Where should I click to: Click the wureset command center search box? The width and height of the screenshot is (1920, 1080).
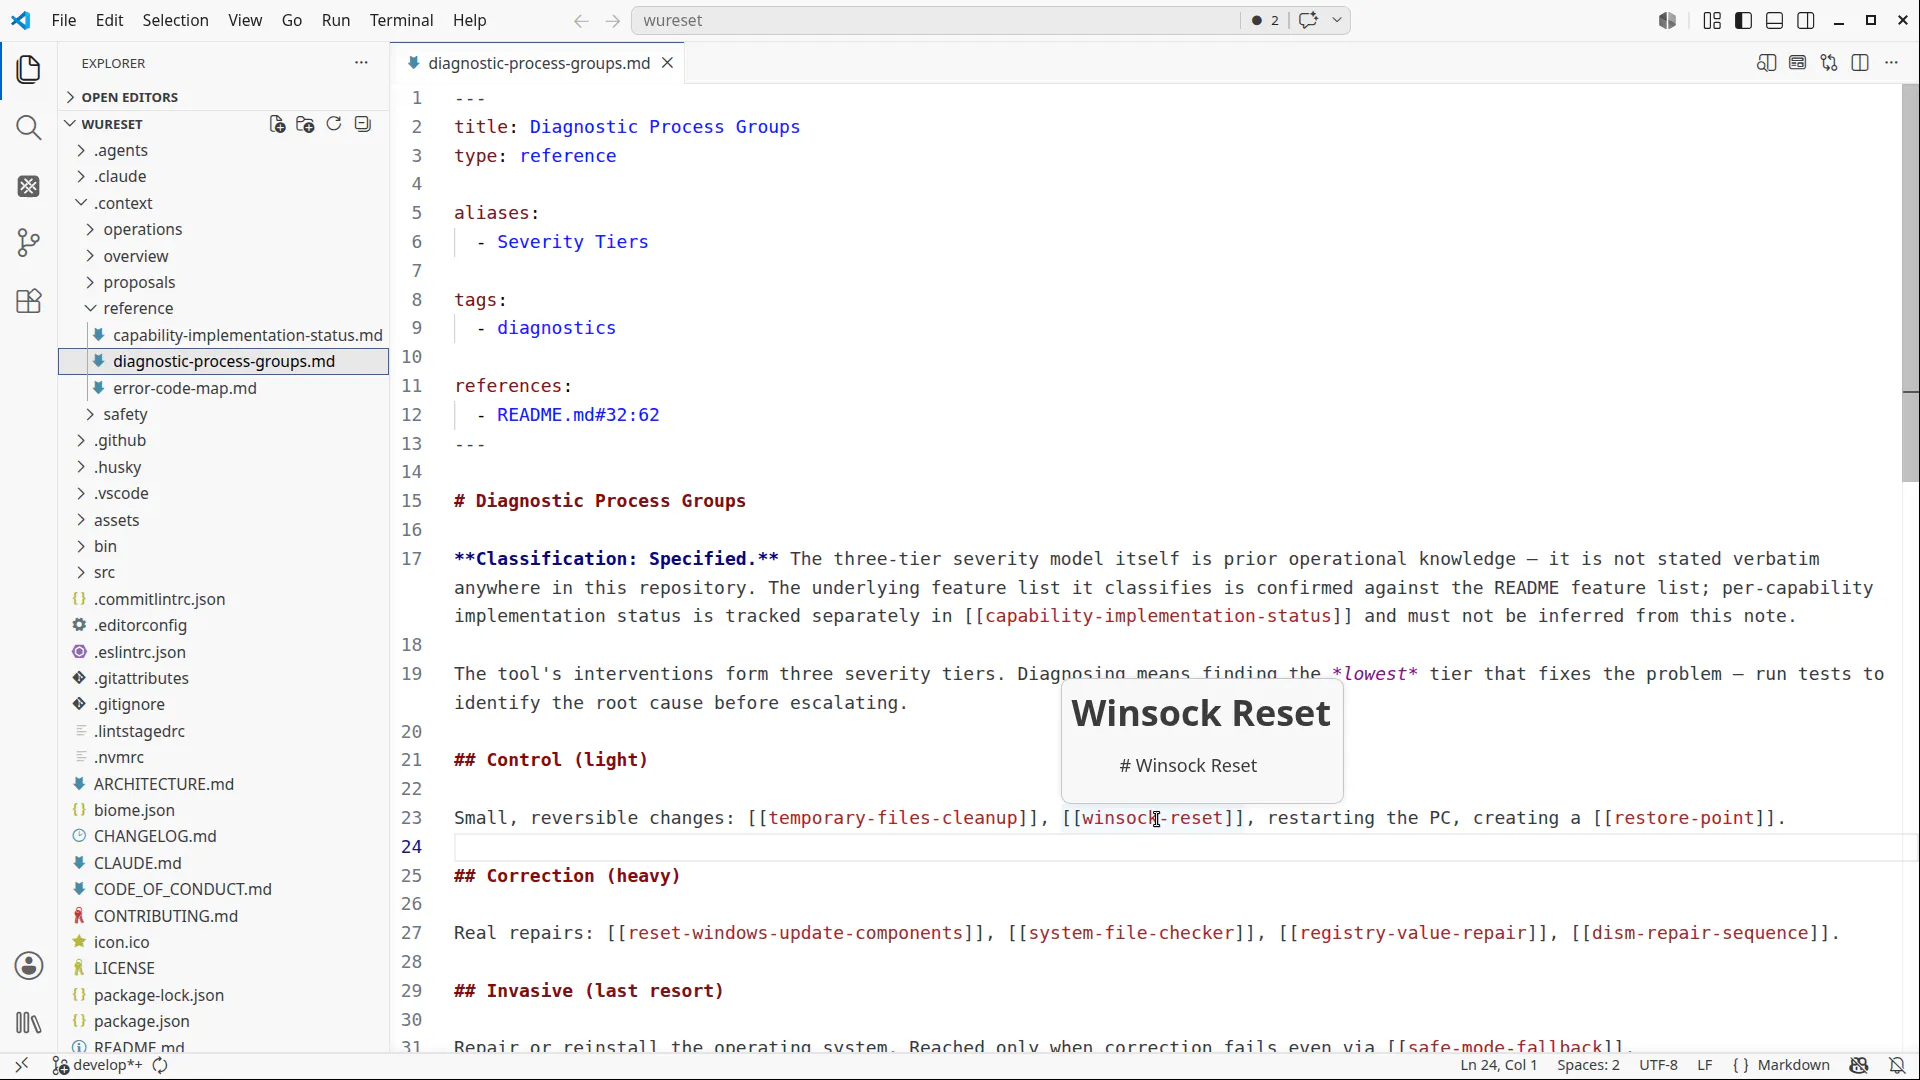[x=936, y=20]
